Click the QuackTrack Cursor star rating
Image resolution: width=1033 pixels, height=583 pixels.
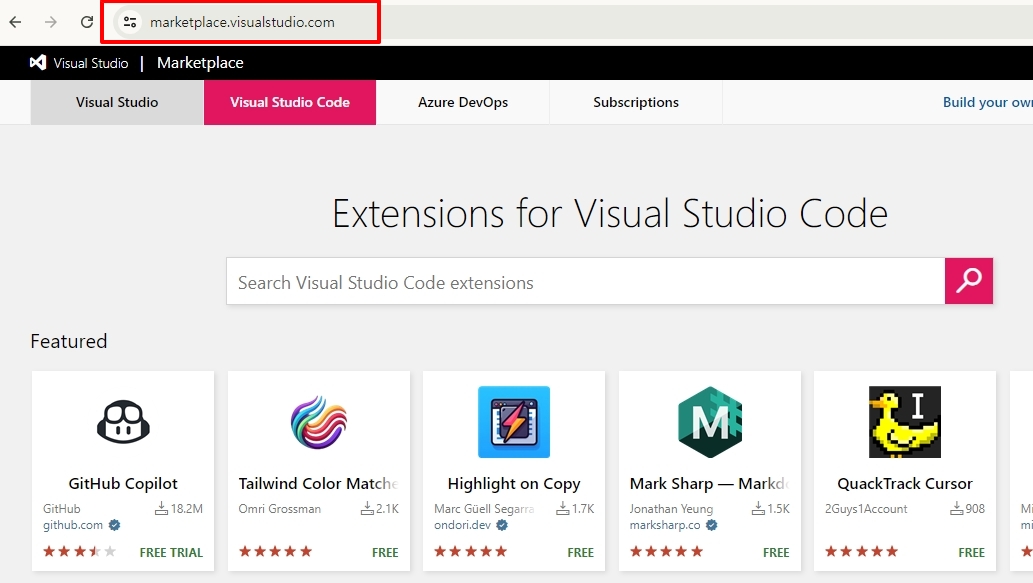(861, 551)
